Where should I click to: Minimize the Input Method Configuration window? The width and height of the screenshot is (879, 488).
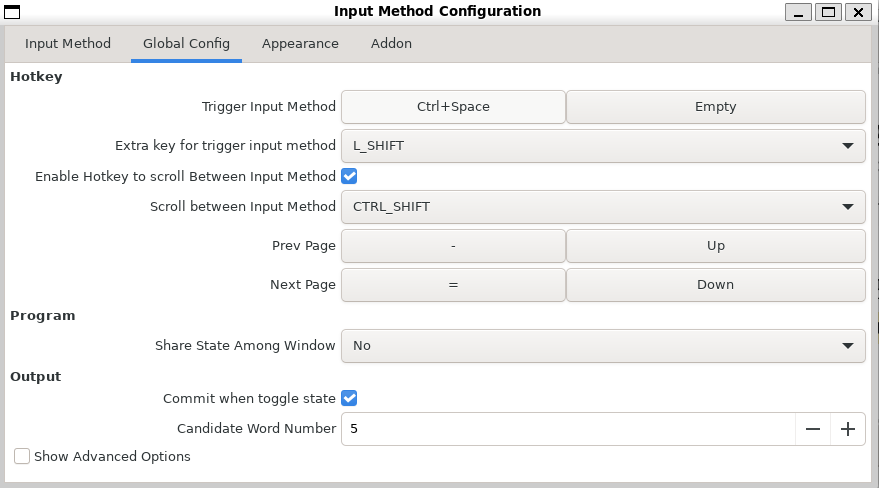coord(798,12)
